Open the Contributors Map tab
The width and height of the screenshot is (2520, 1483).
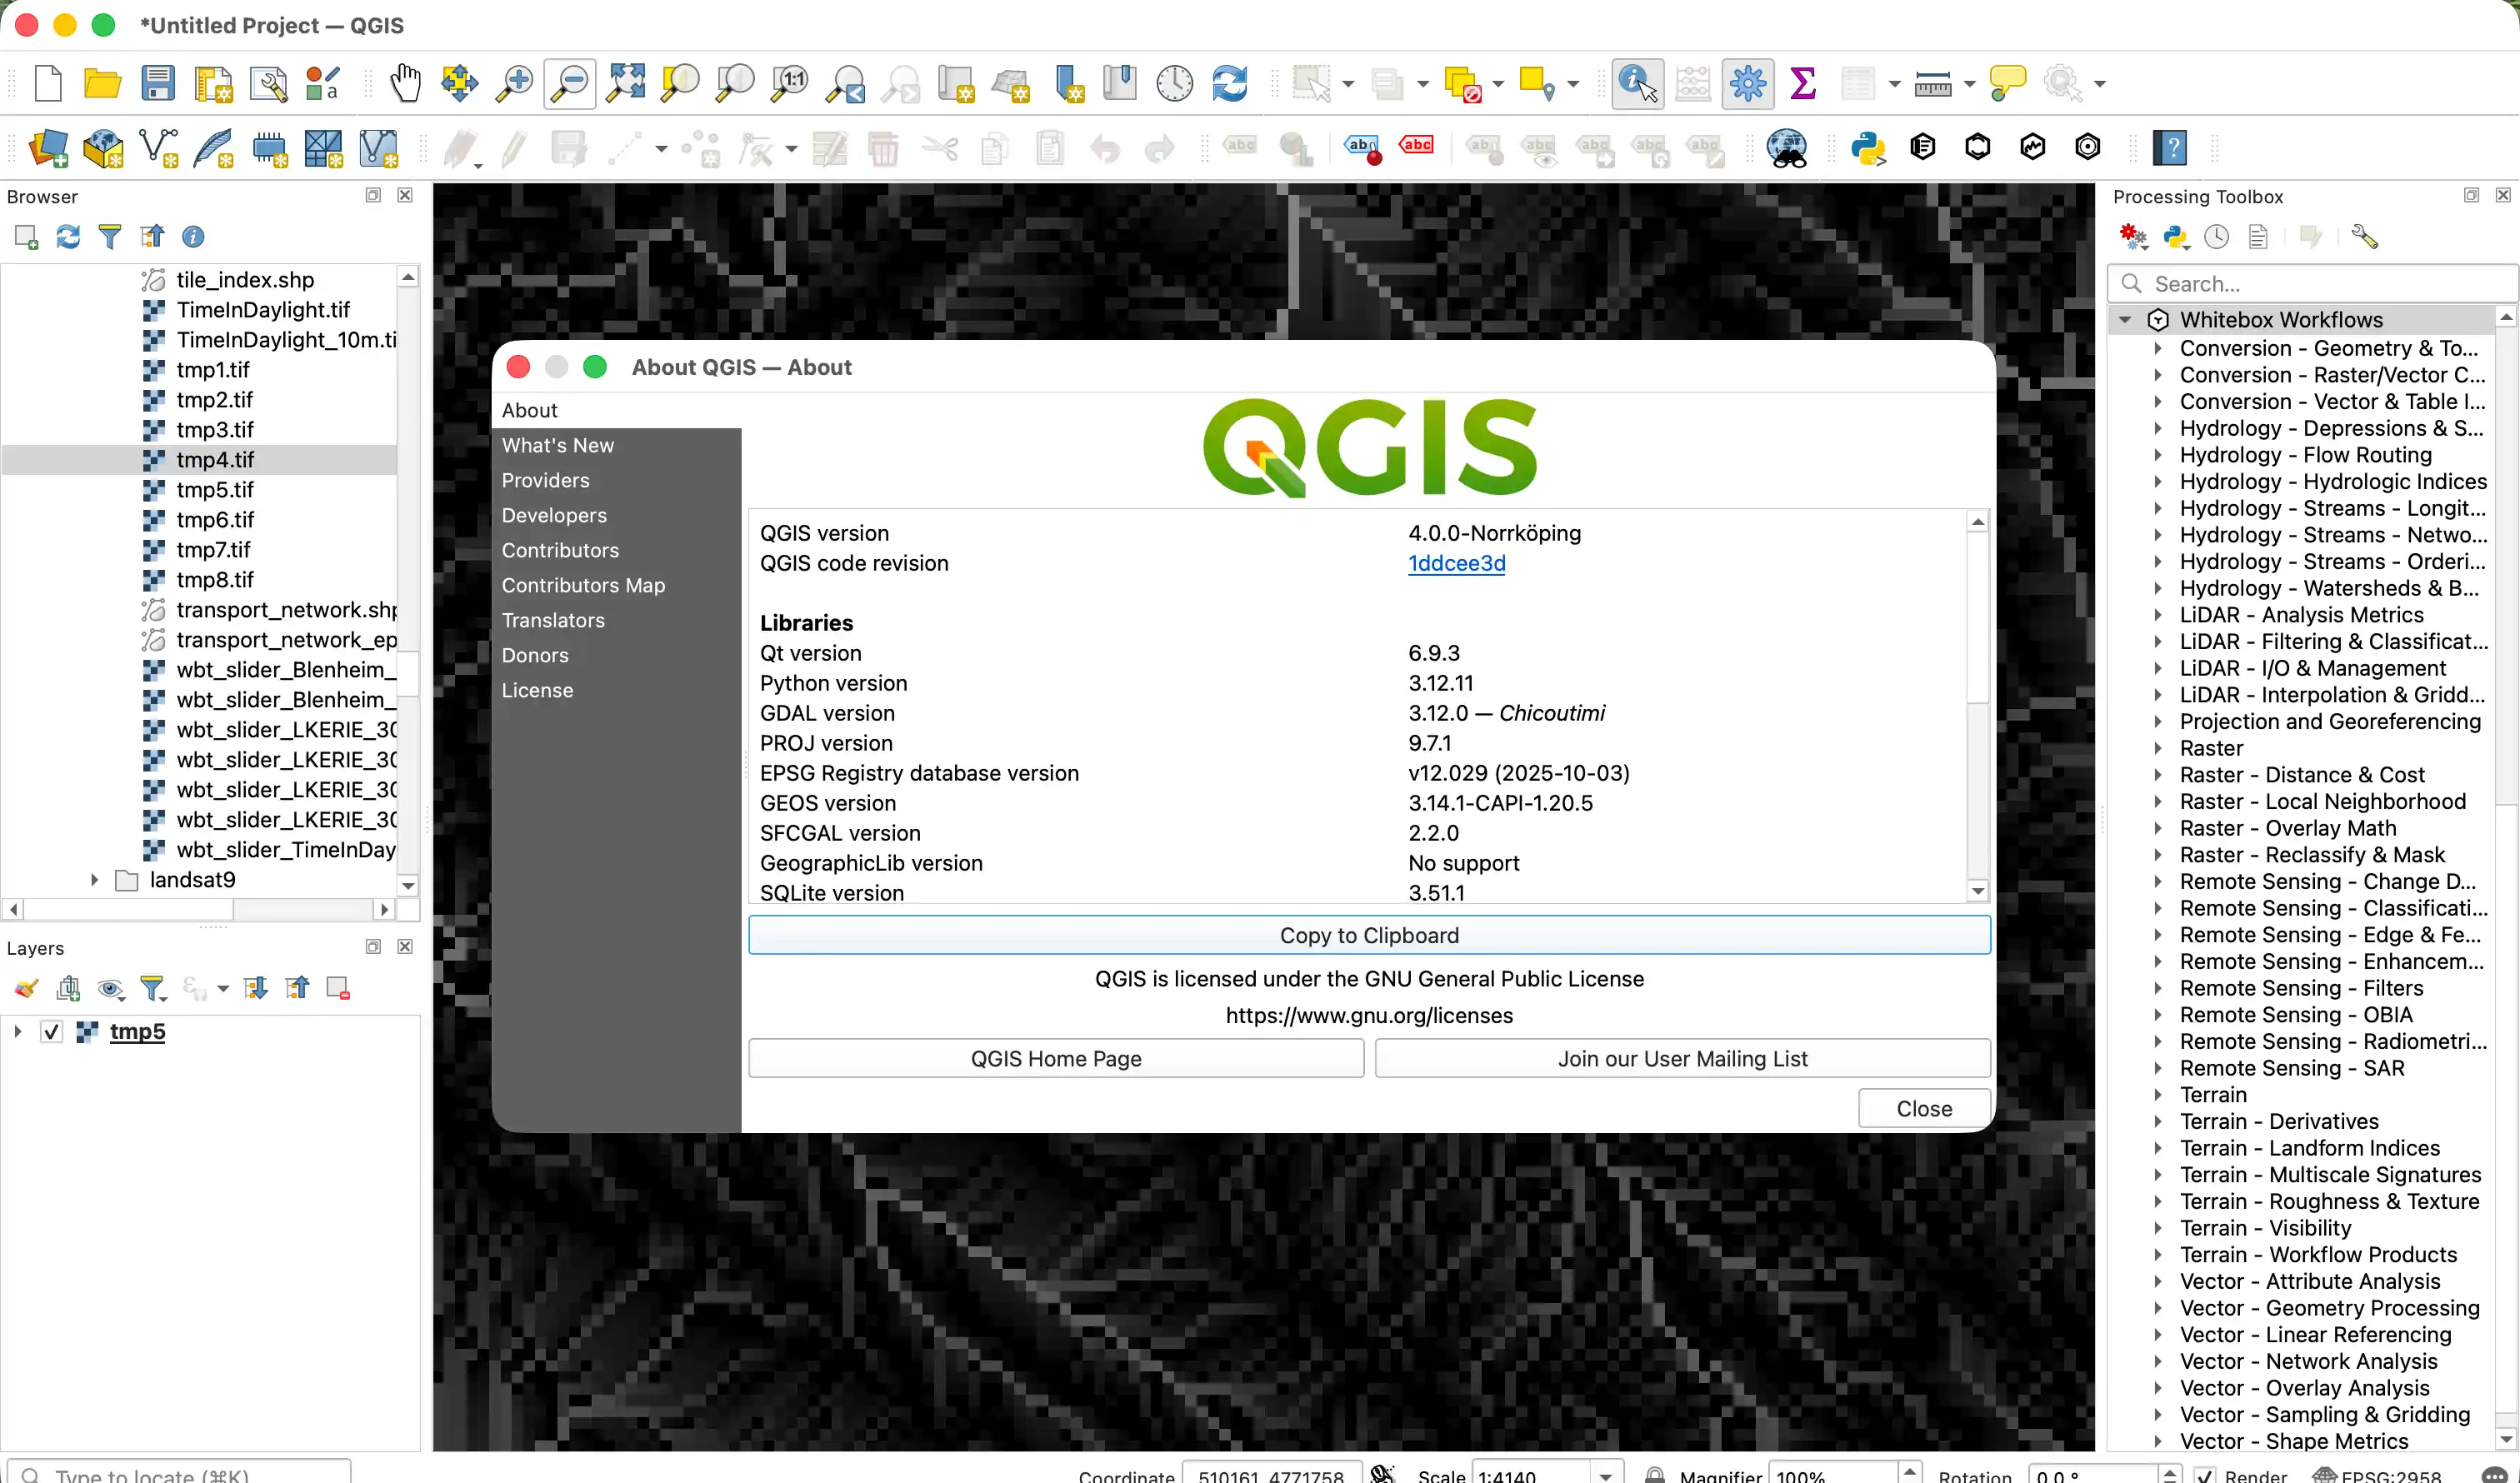(x=583, y=585)
